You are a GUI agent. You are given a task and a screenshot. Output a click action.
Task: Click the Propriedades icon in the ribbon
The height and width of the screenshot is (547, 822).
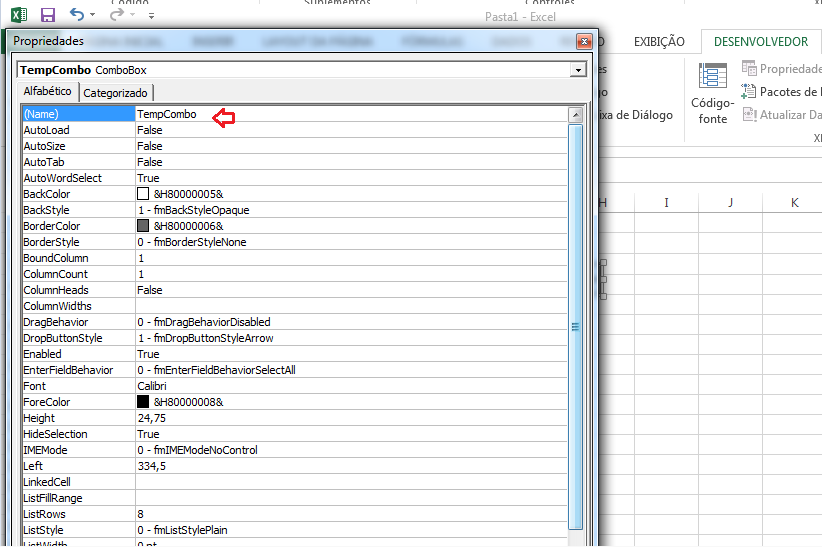[750, 69]
